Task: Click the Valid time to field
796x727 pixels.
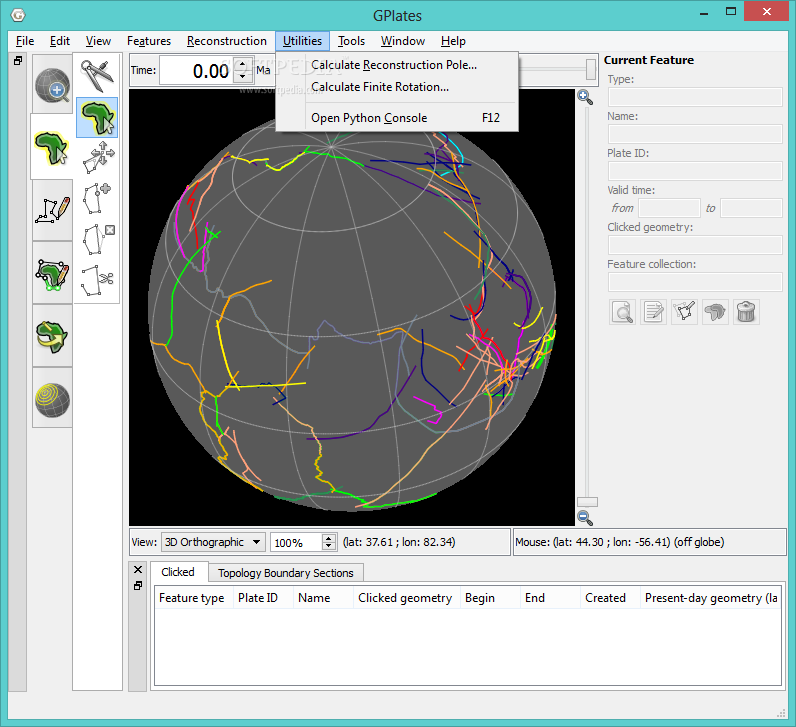Action: click(751, 208)
